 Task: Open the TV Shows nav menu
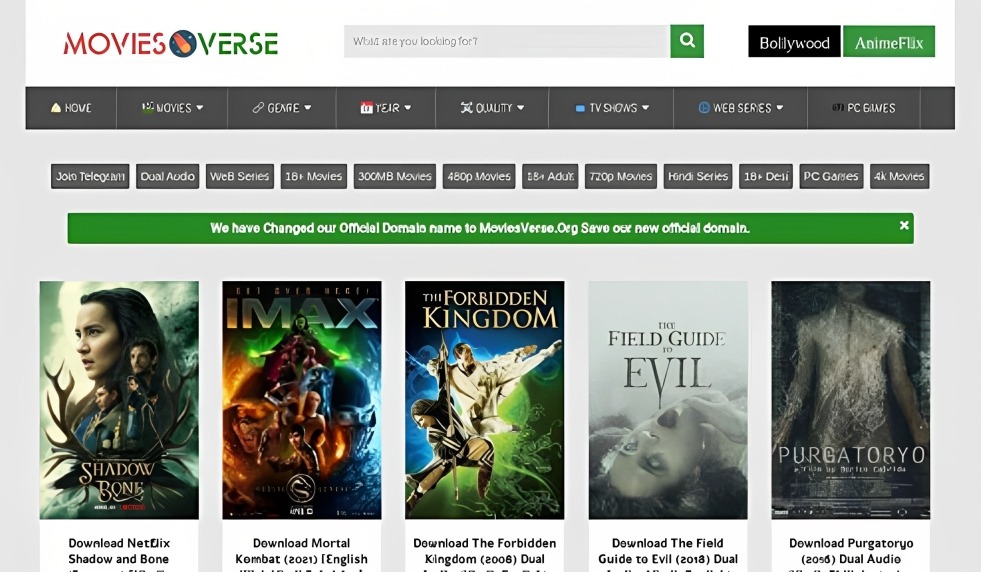pos(611,108)
